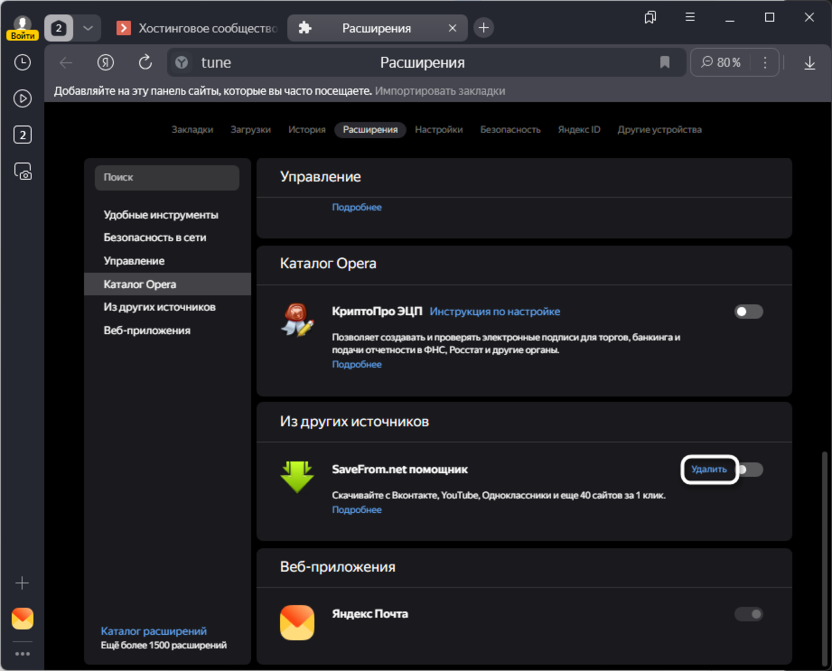This screenshot has width=832, height=671.
Task: Switch to the Хостинговое сообщество tab
Action: pyautogui.click(x=197, y=28)
